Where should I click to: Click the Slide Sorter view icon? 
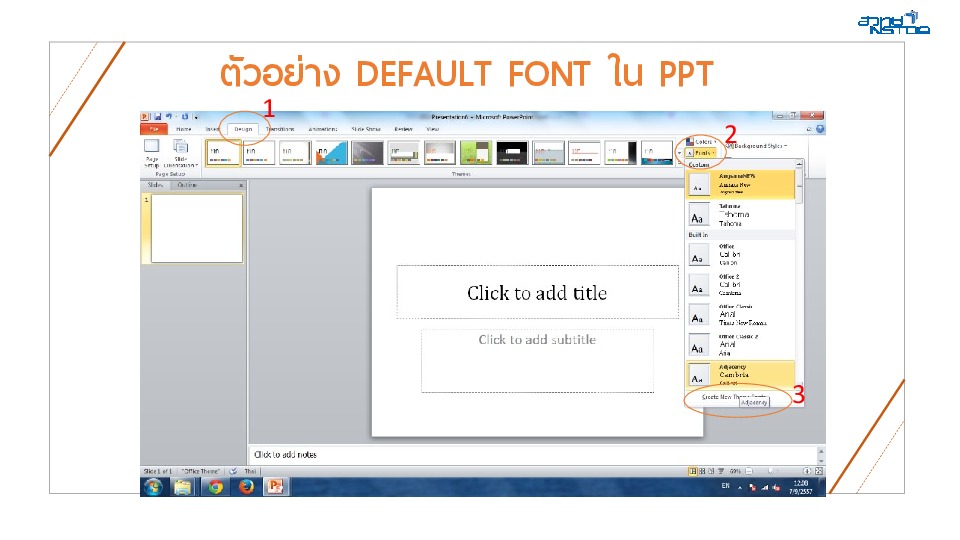tap(702, 471)
